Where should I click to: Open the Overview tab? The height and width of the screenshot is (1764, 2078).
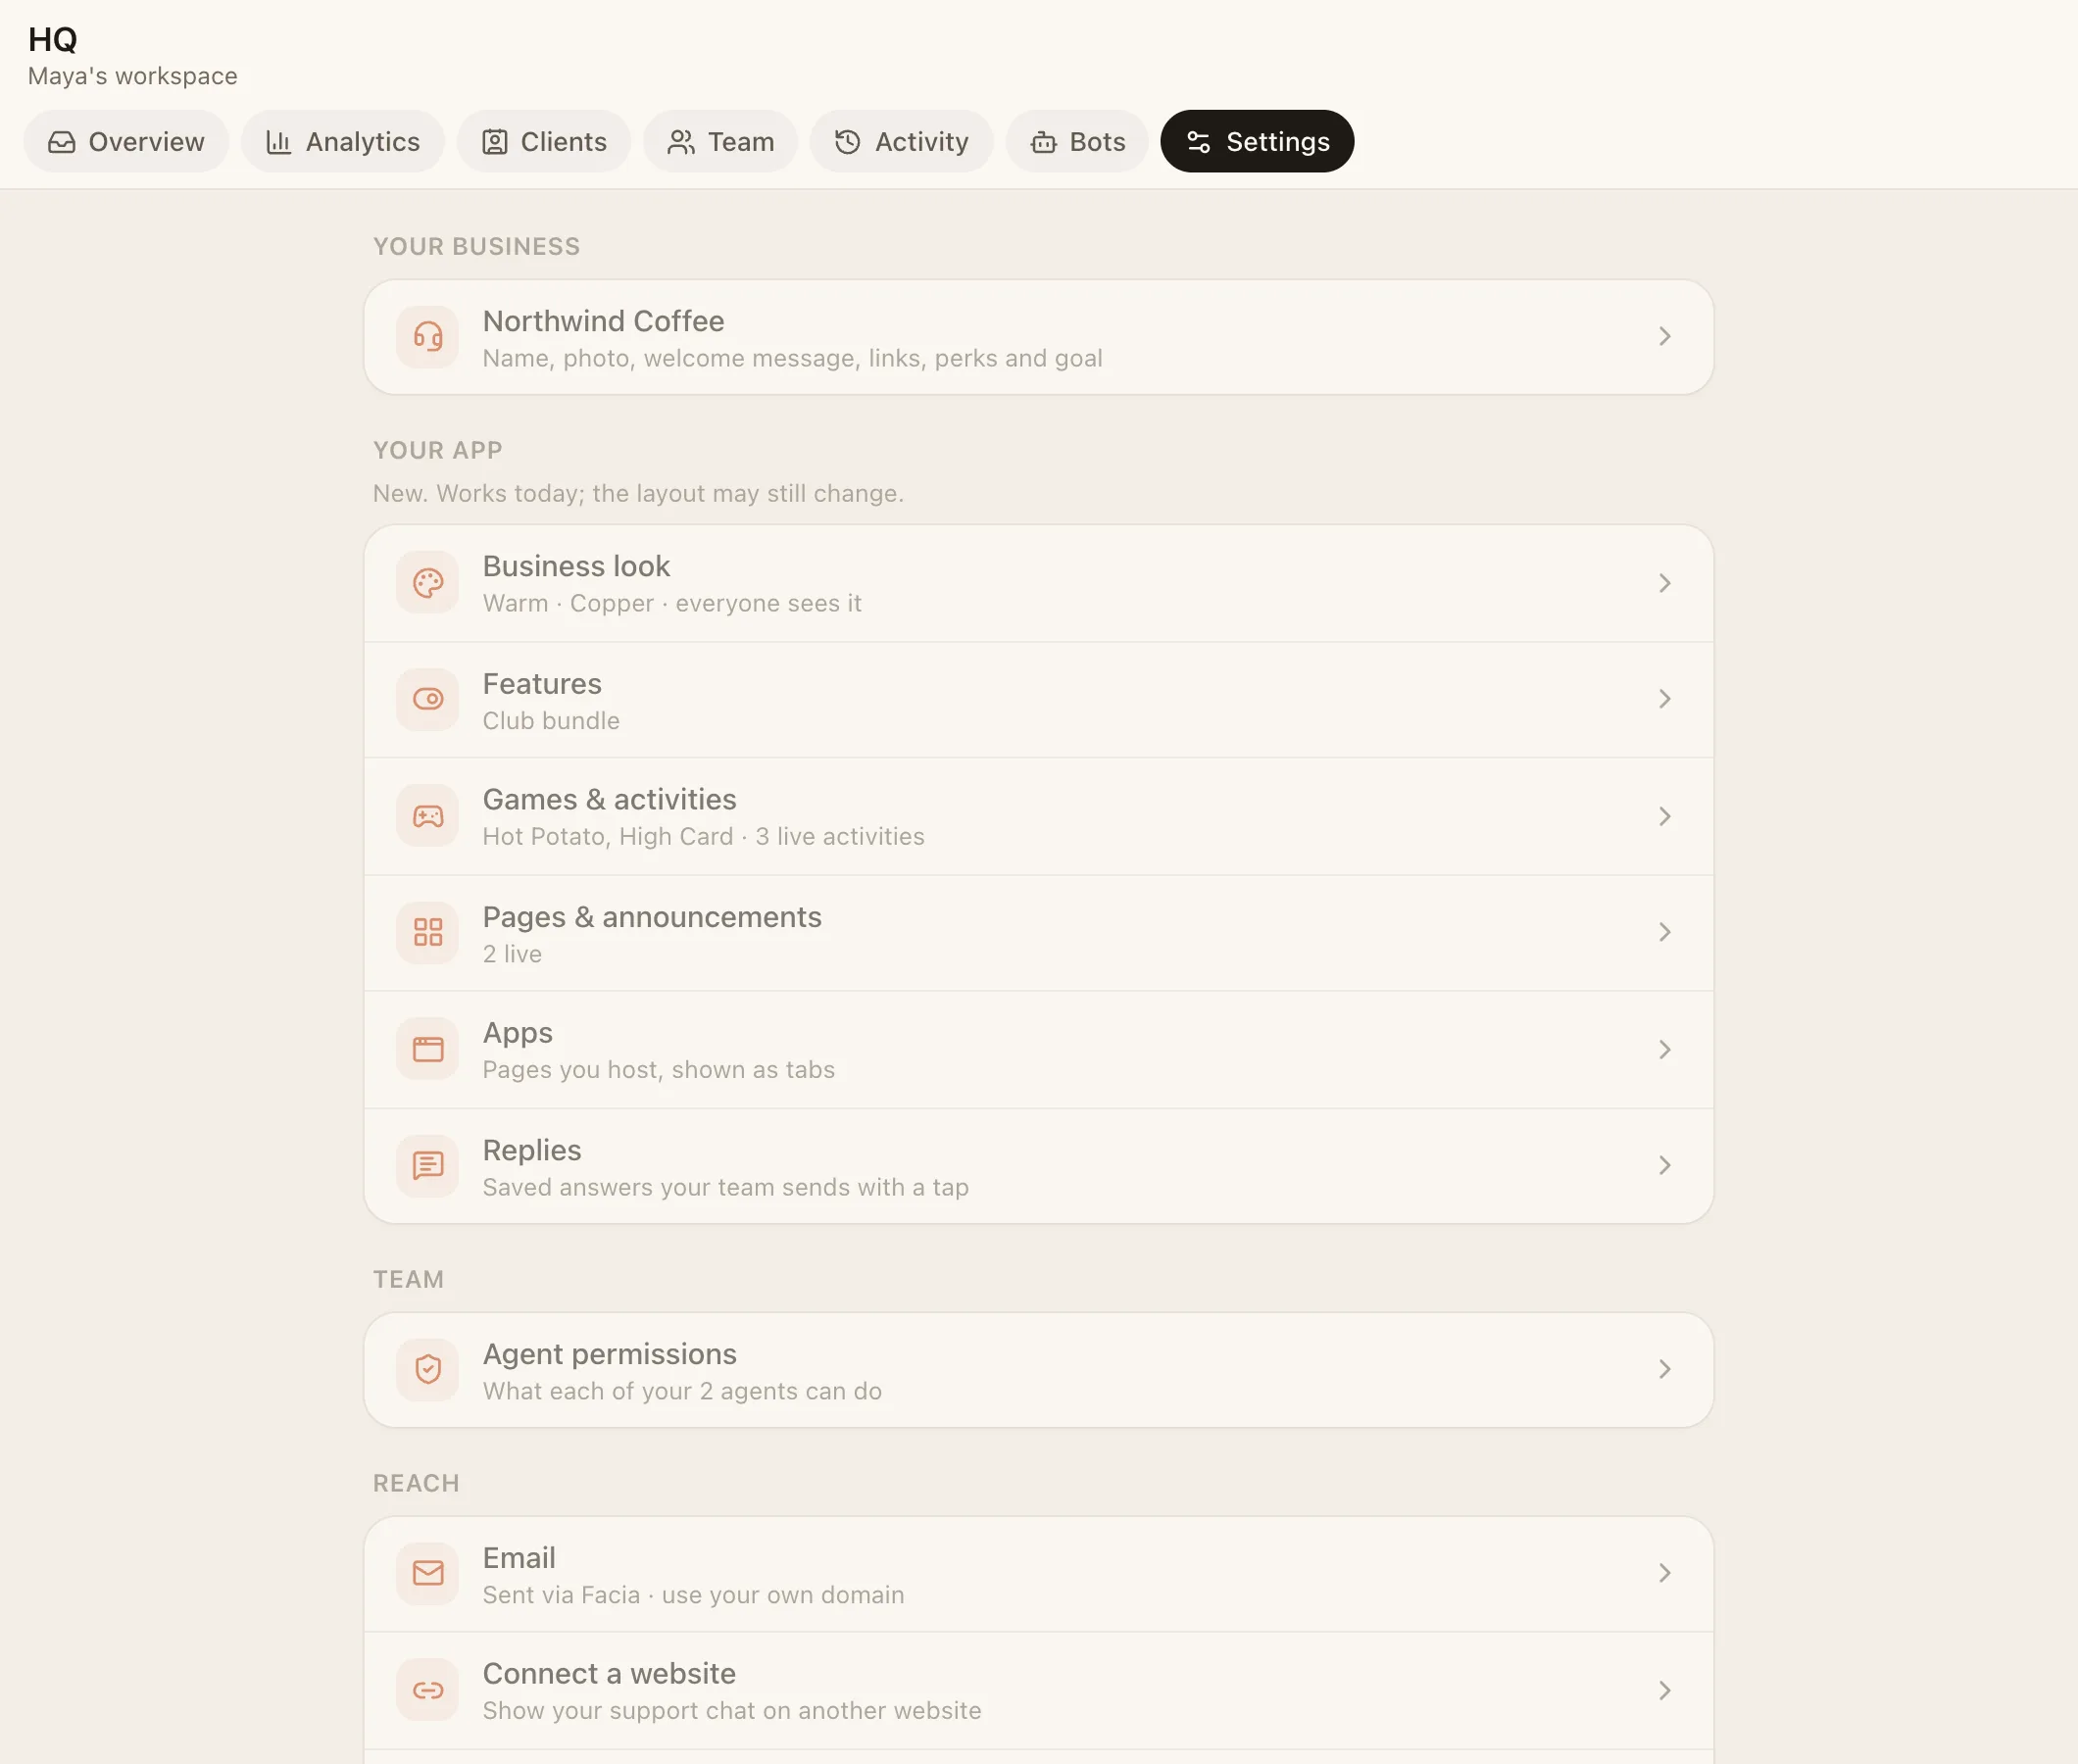pyautogui.click(x=126, y=142)
